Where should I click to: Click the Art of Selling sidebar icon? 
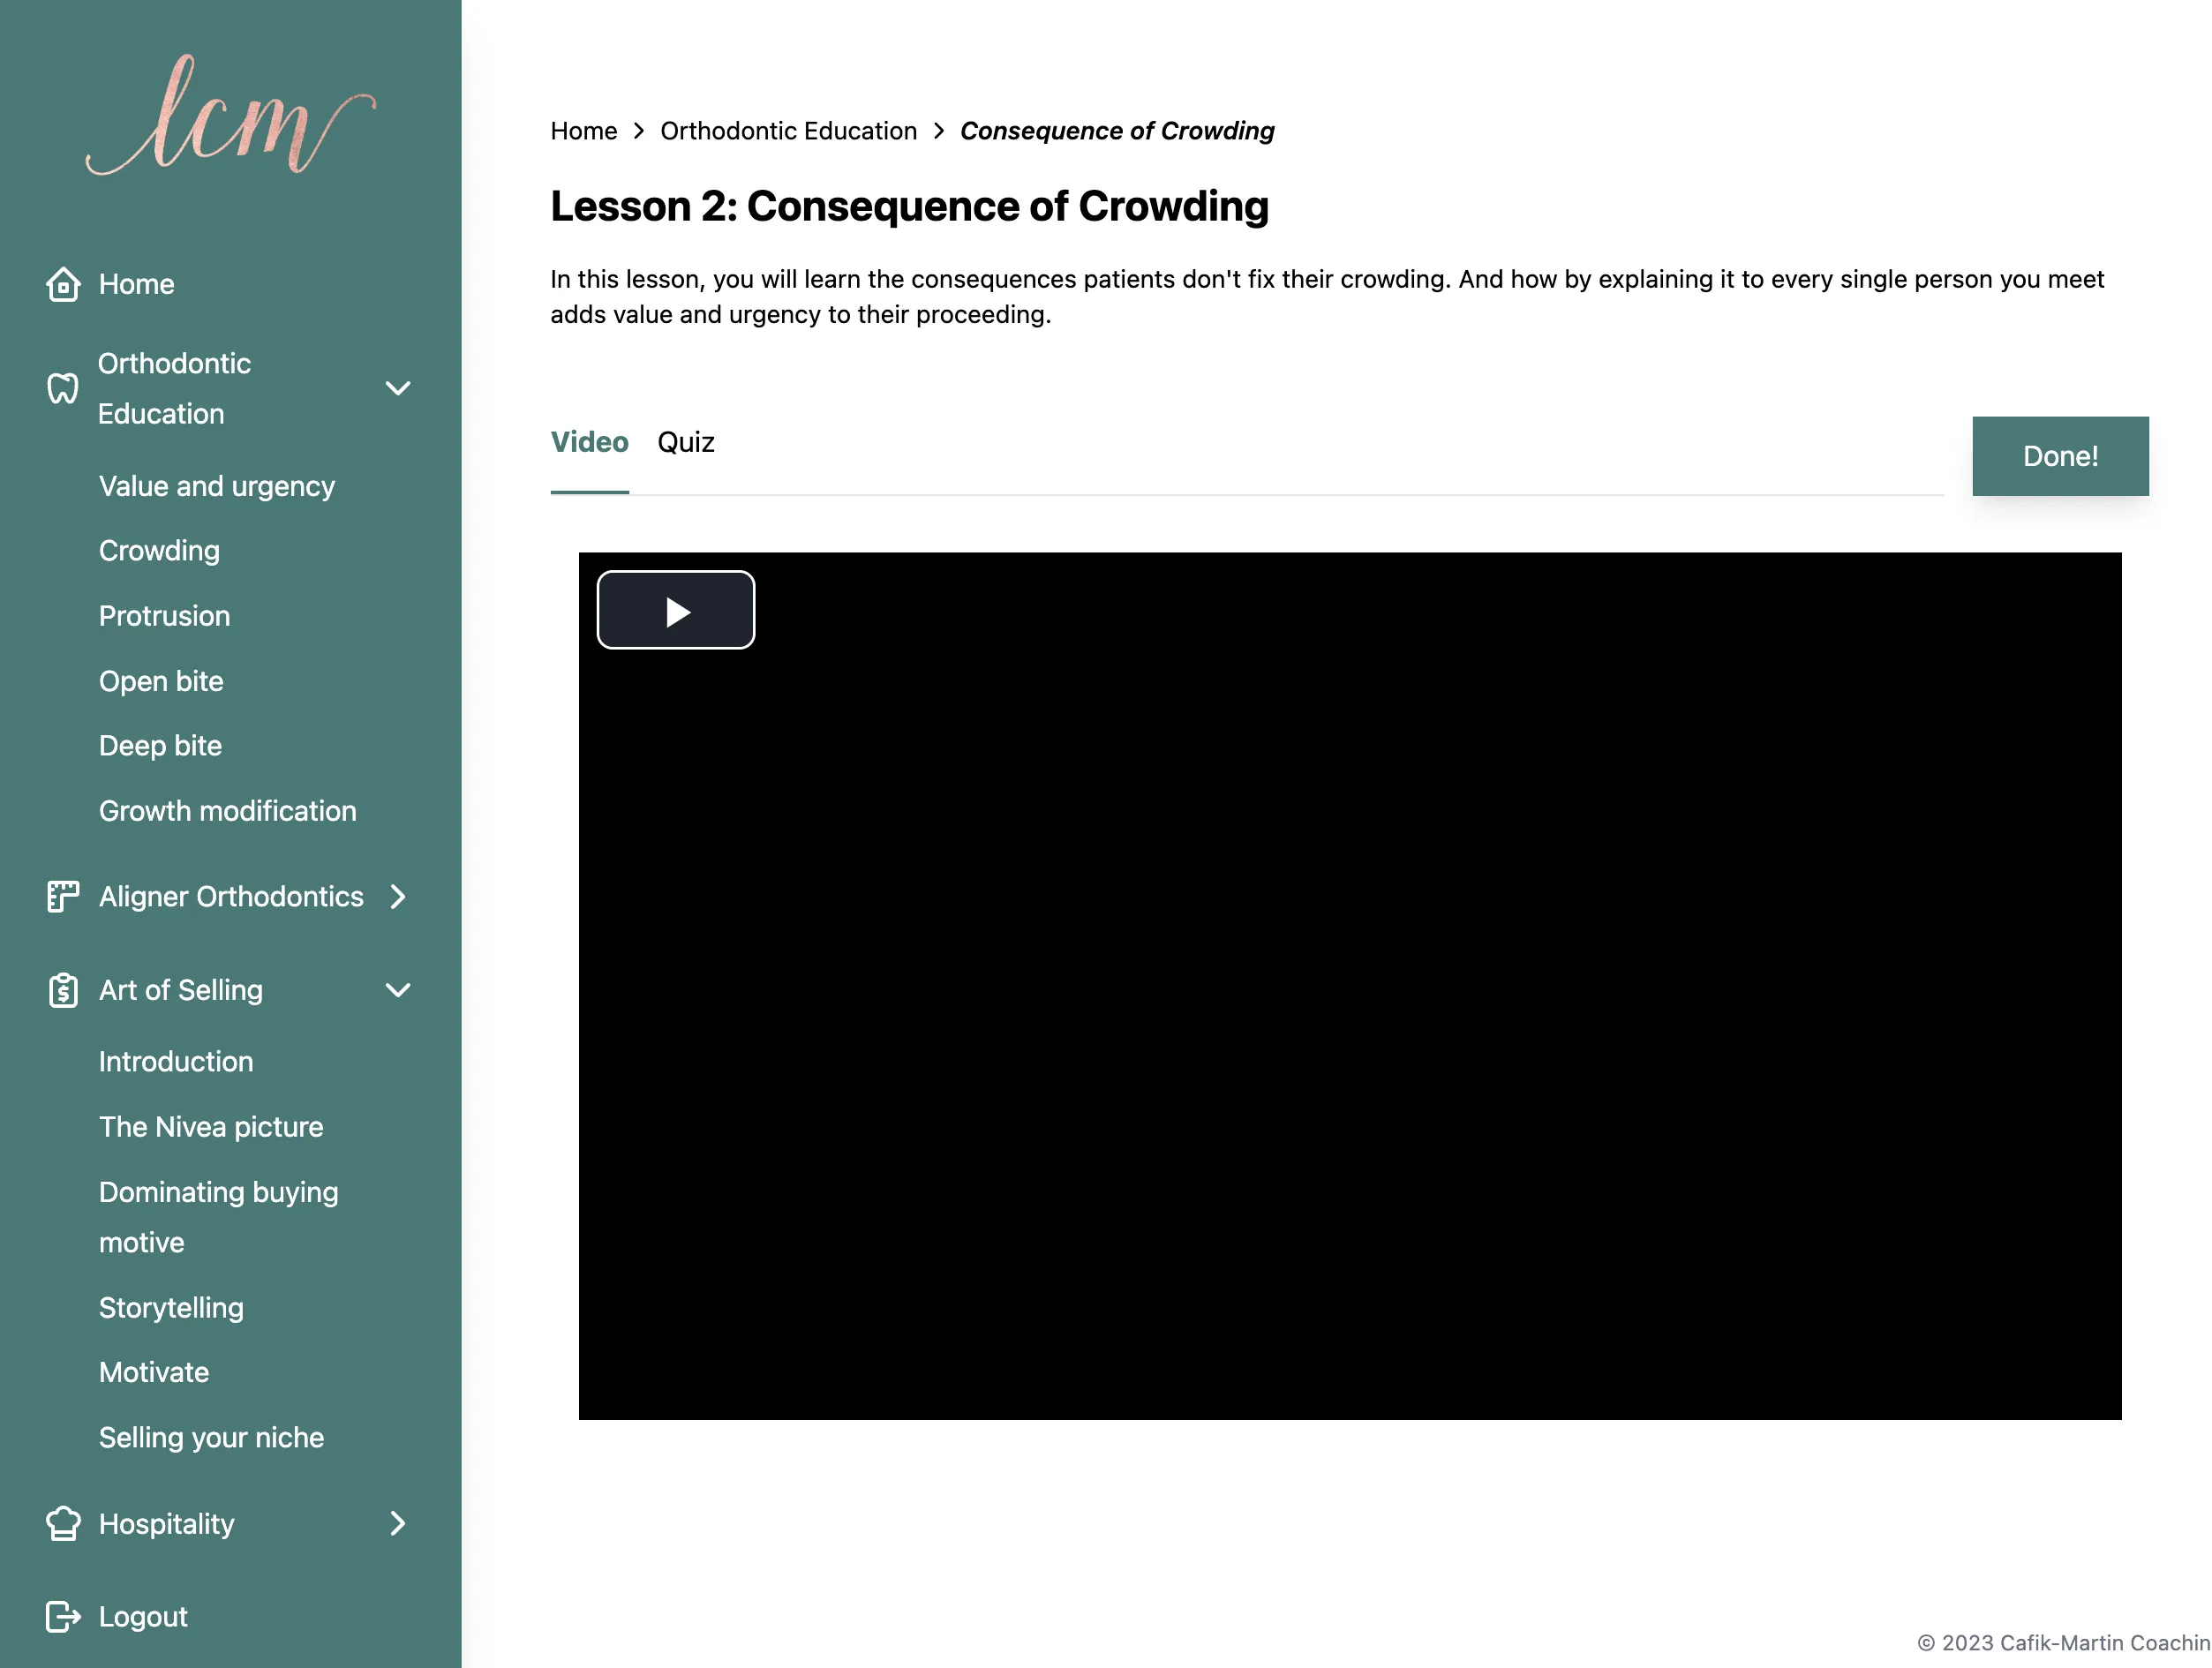click(x=63, y=990)
